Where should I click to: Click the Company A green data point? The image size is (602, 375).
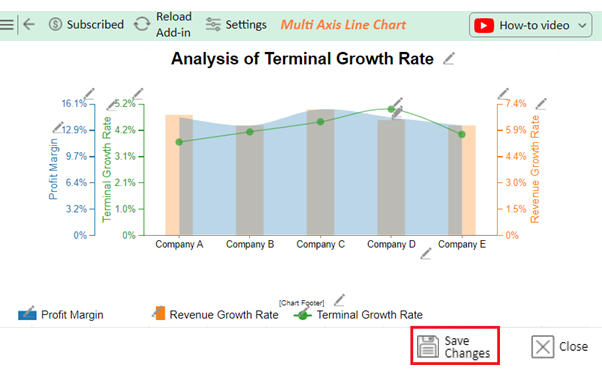click(x=179, y=142)
